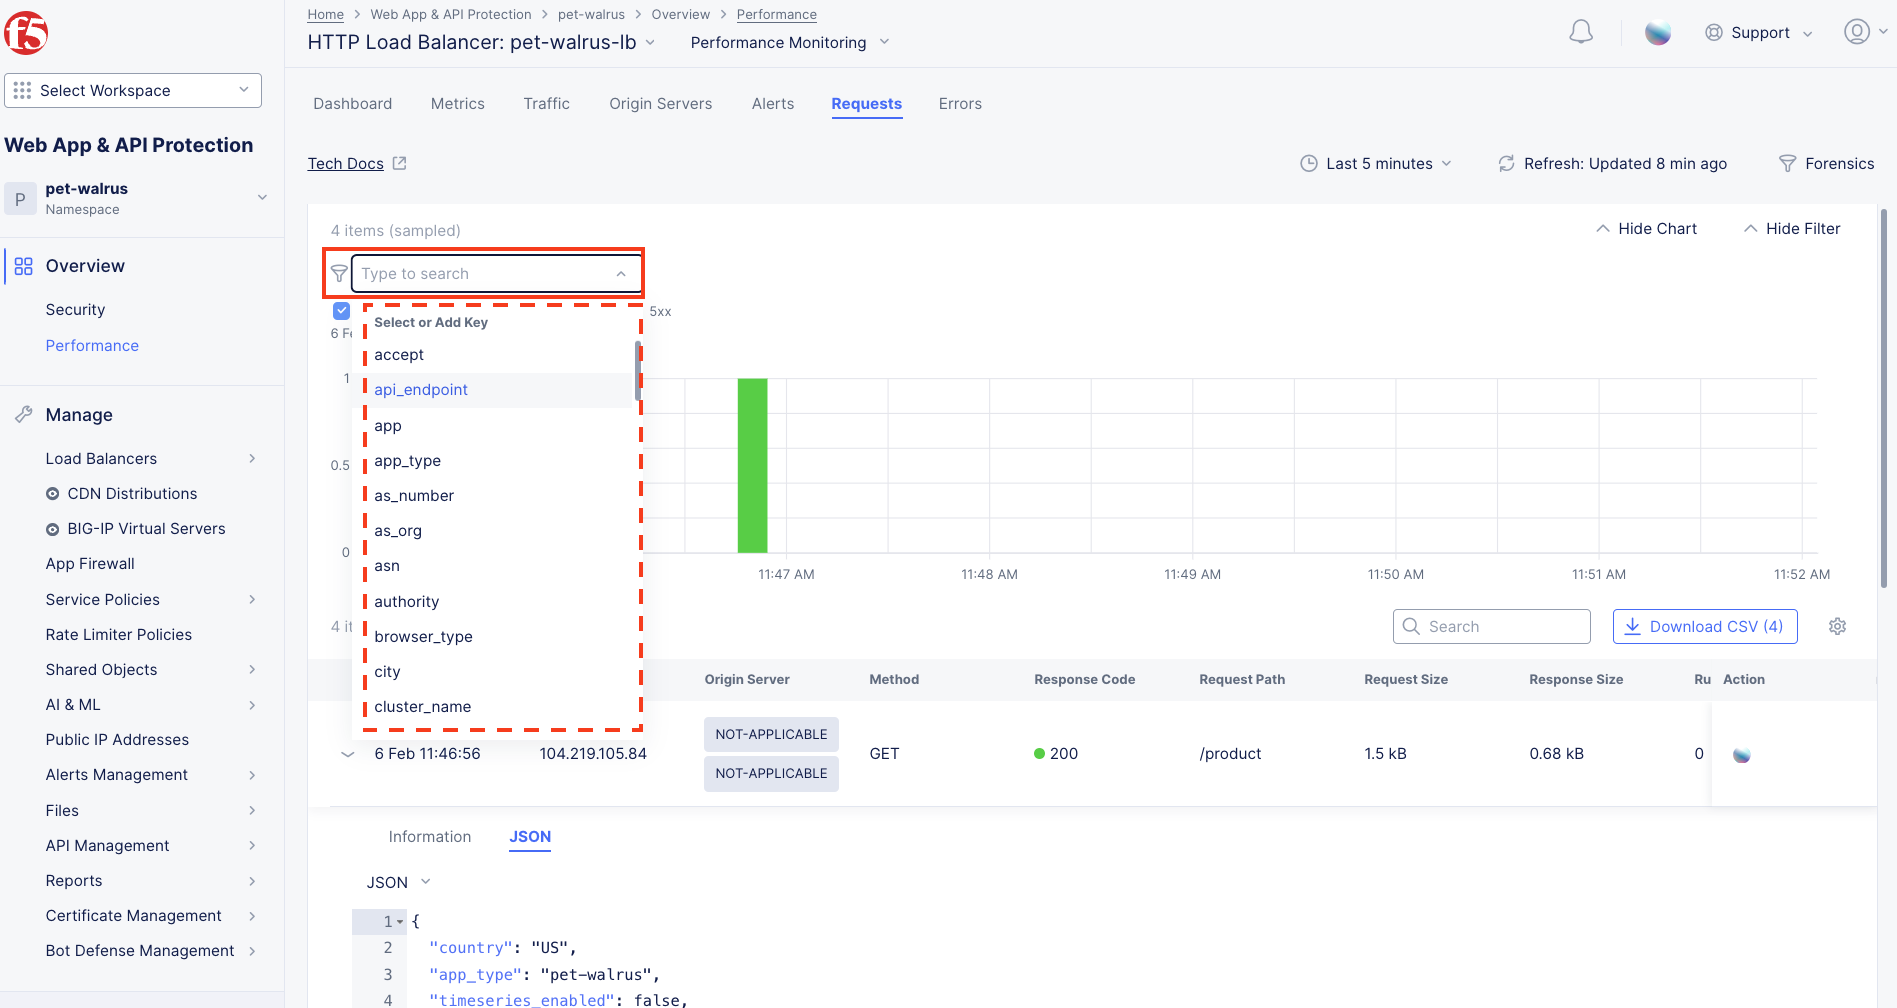
Task: Click Download CSV (4) button
Action: click(1705, 626)
